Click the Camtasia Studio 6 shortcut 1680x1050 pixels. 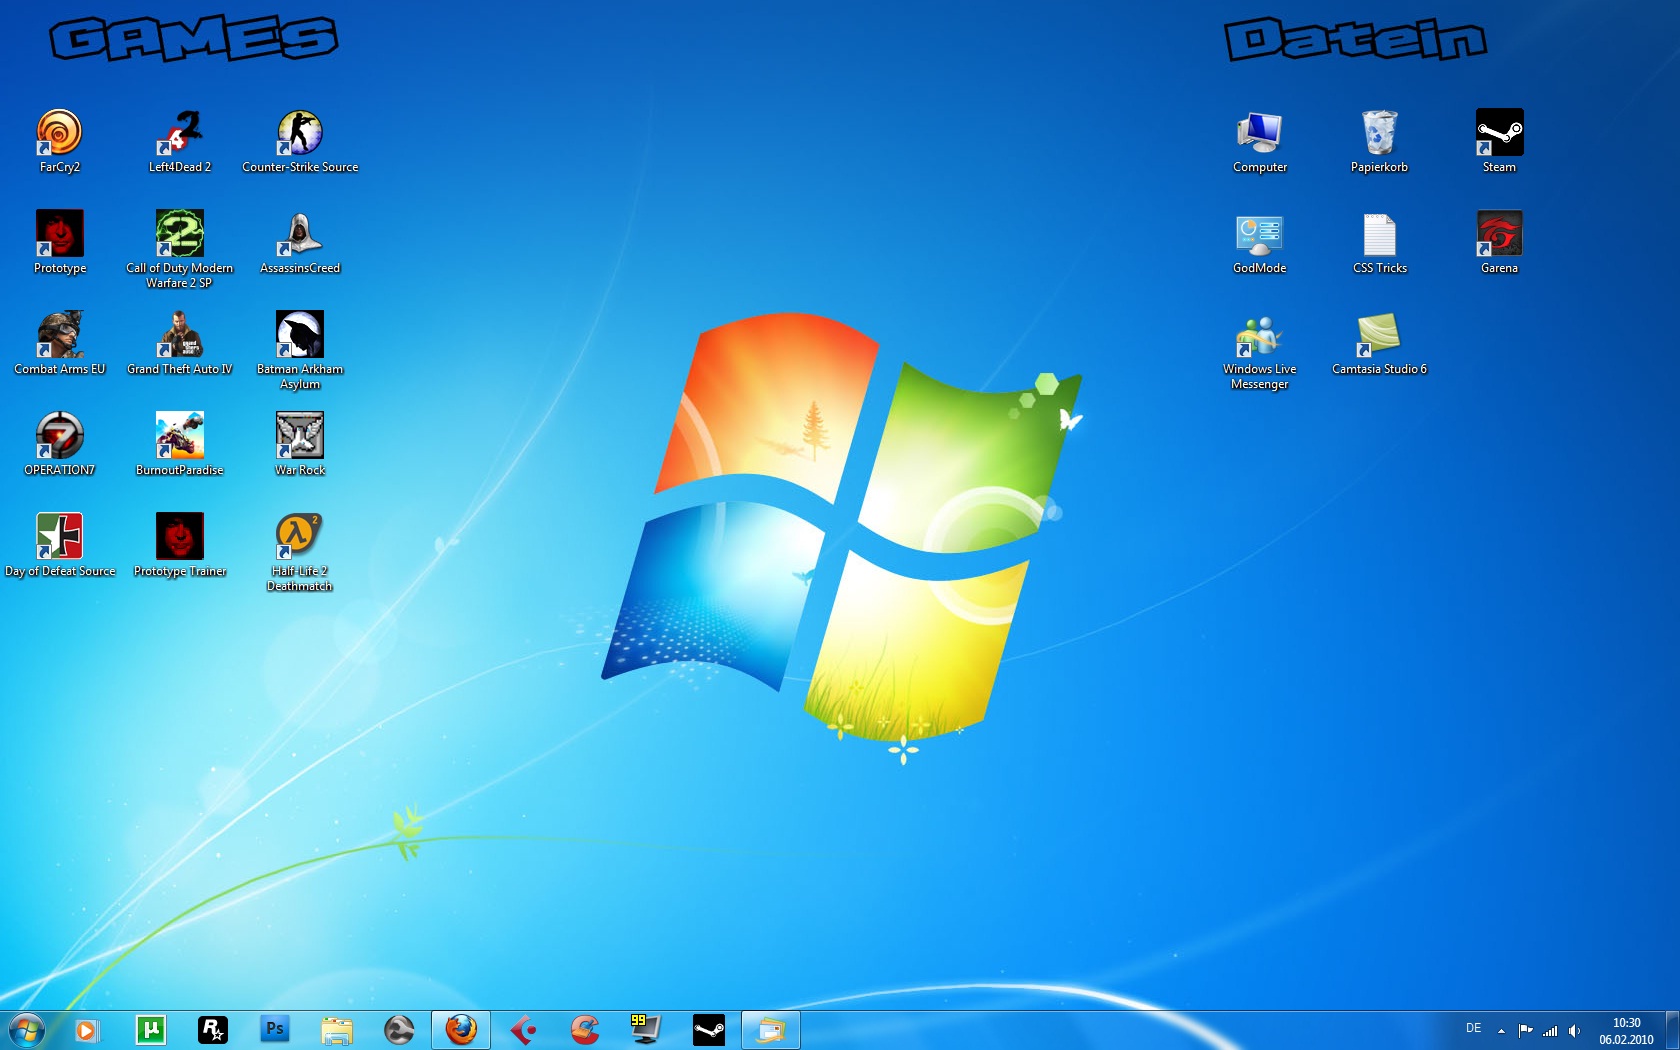[1380, 343]
